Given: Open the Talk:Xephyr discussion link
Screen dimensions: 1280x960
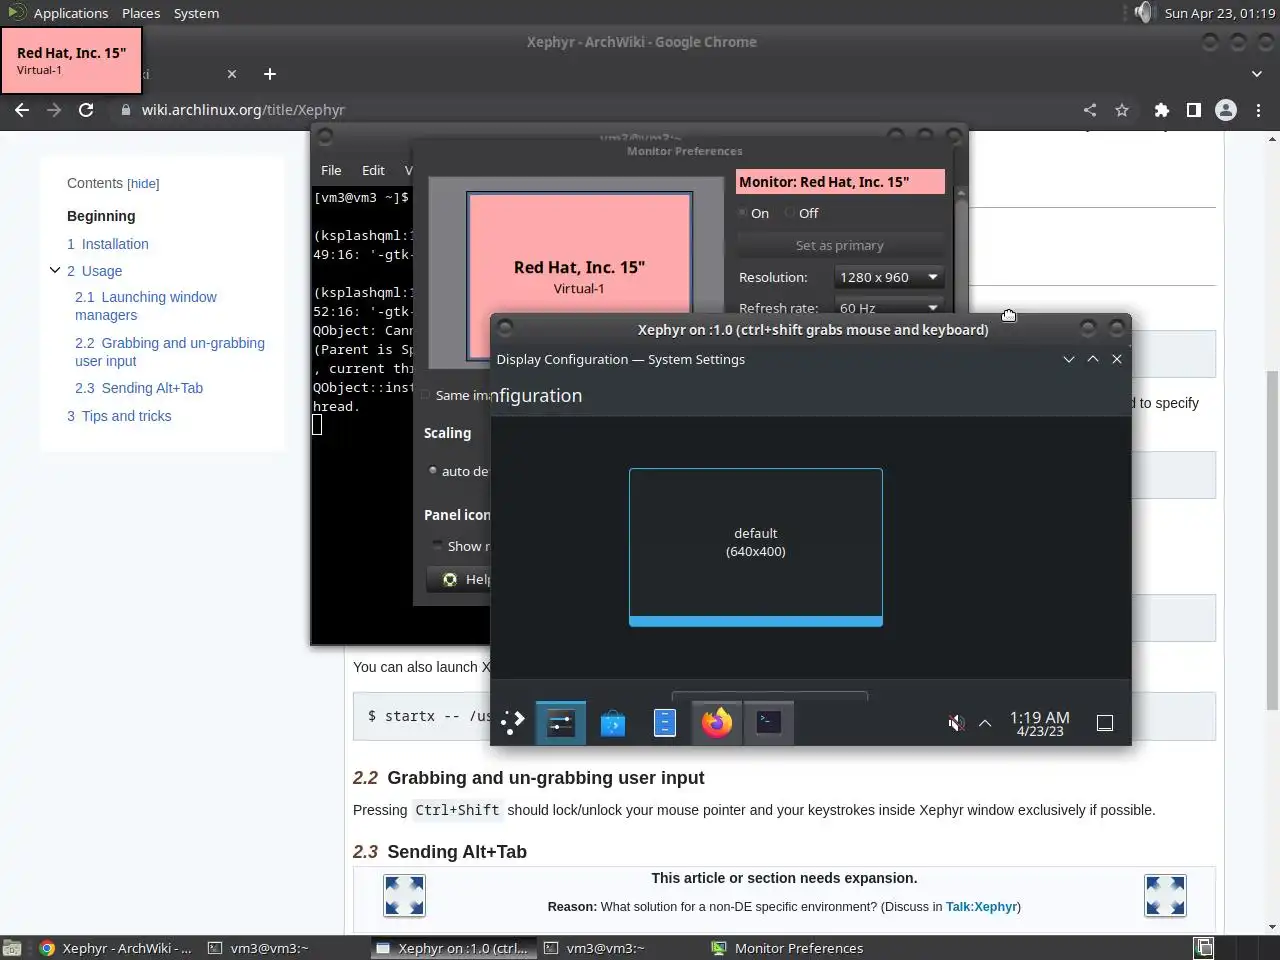Looking at the screenshot, I should pyautogui.click(x=981, y=907).
